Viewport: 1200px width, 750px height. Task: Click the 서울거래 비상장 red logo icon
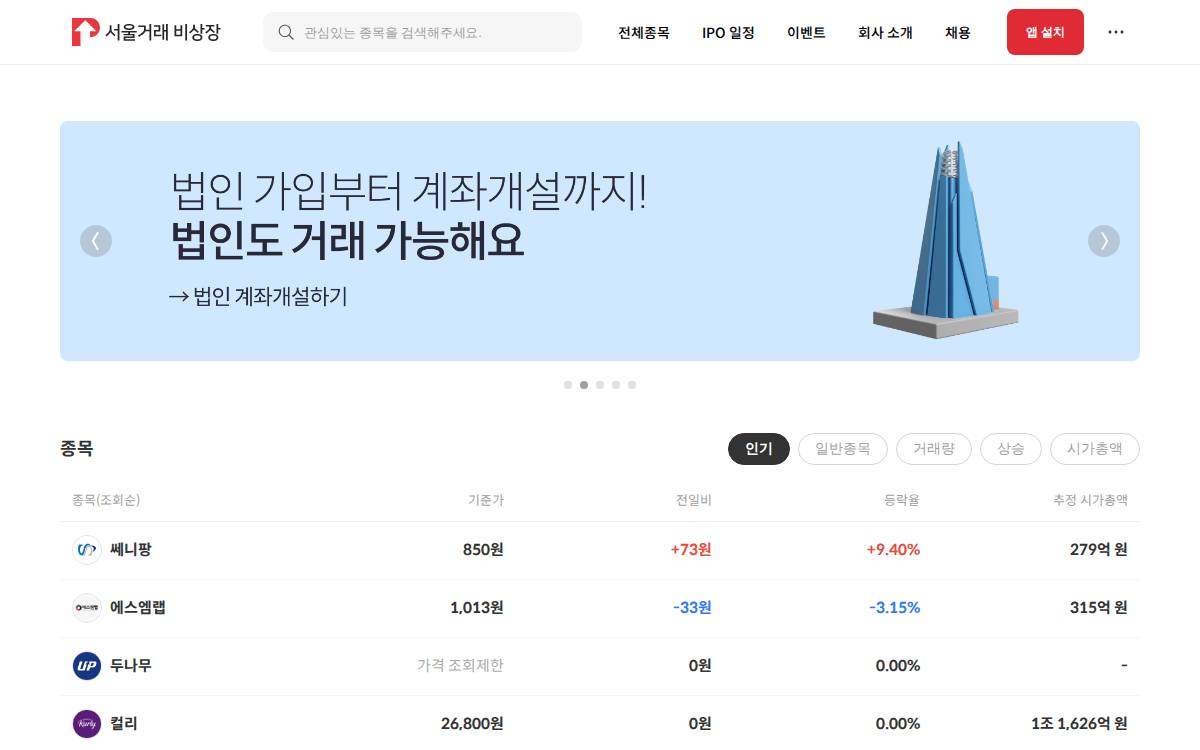coord(85,32)
